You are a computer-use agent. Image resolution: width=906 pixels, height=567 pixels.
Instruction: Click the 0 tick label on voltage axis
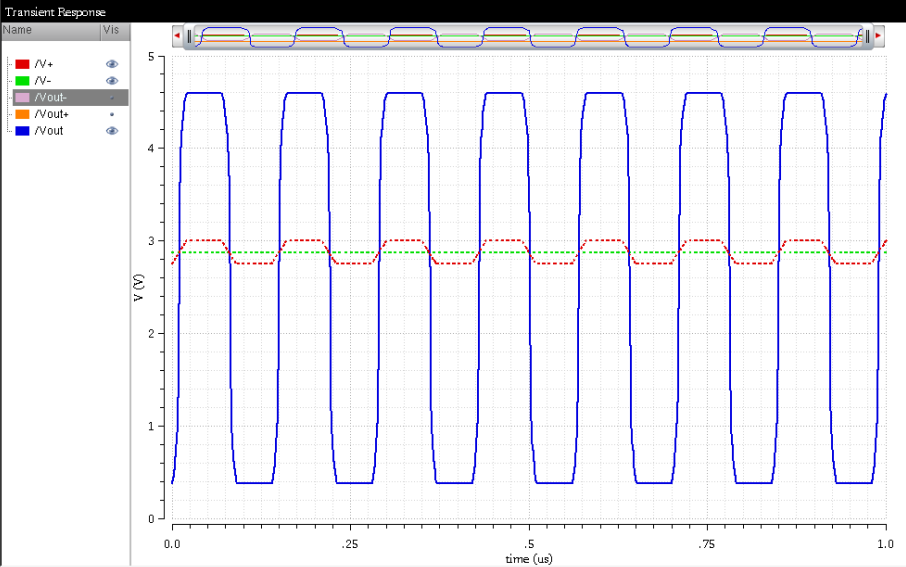pos(151,519)
